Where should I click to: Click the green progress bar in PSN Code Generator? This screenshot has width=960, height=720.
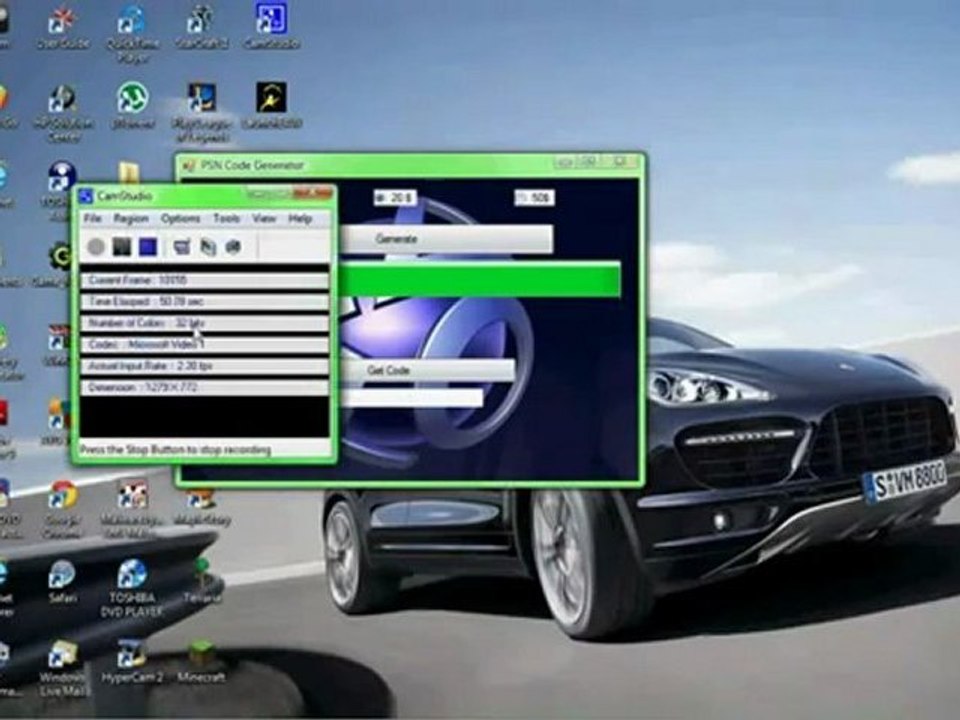(478, 280)
